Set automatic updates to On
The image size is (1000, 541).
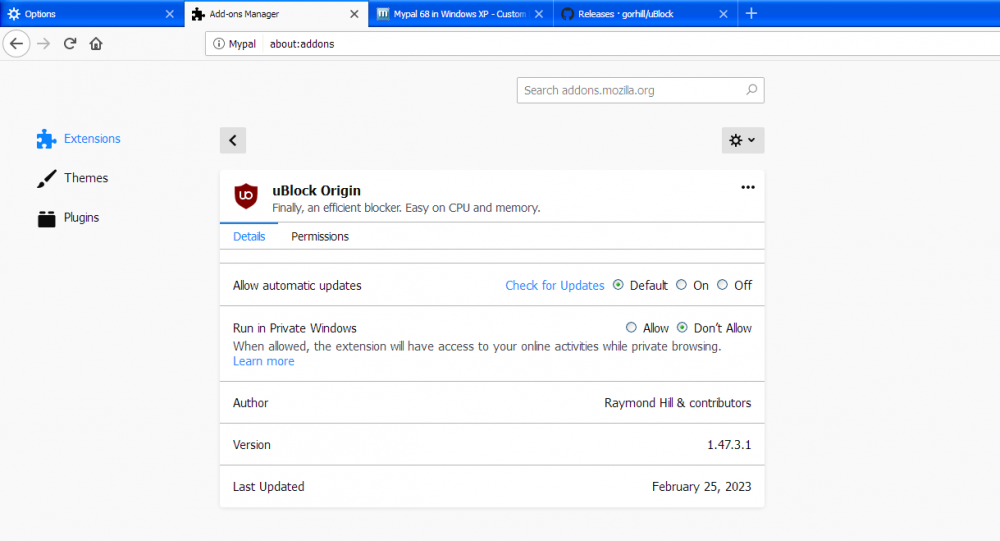click(x=682, y=285)
